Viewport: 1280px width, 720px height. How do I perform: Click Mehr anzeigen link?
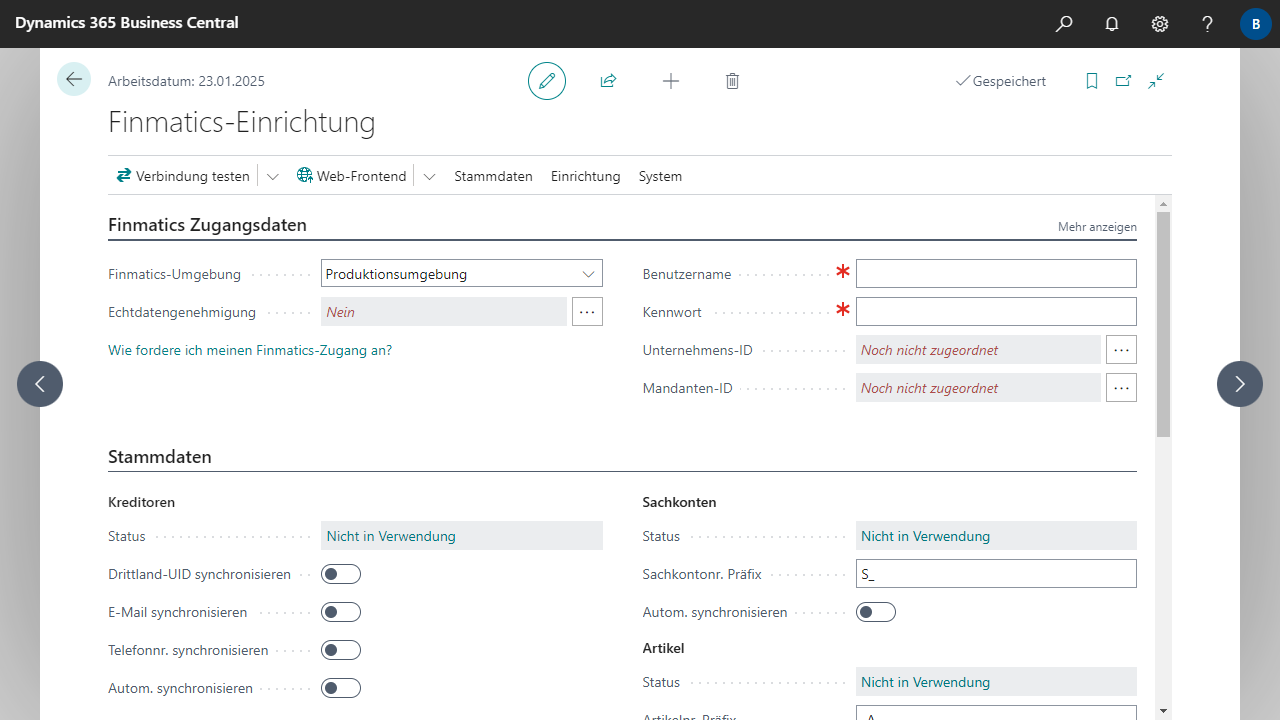click(x=1097, y=227)
